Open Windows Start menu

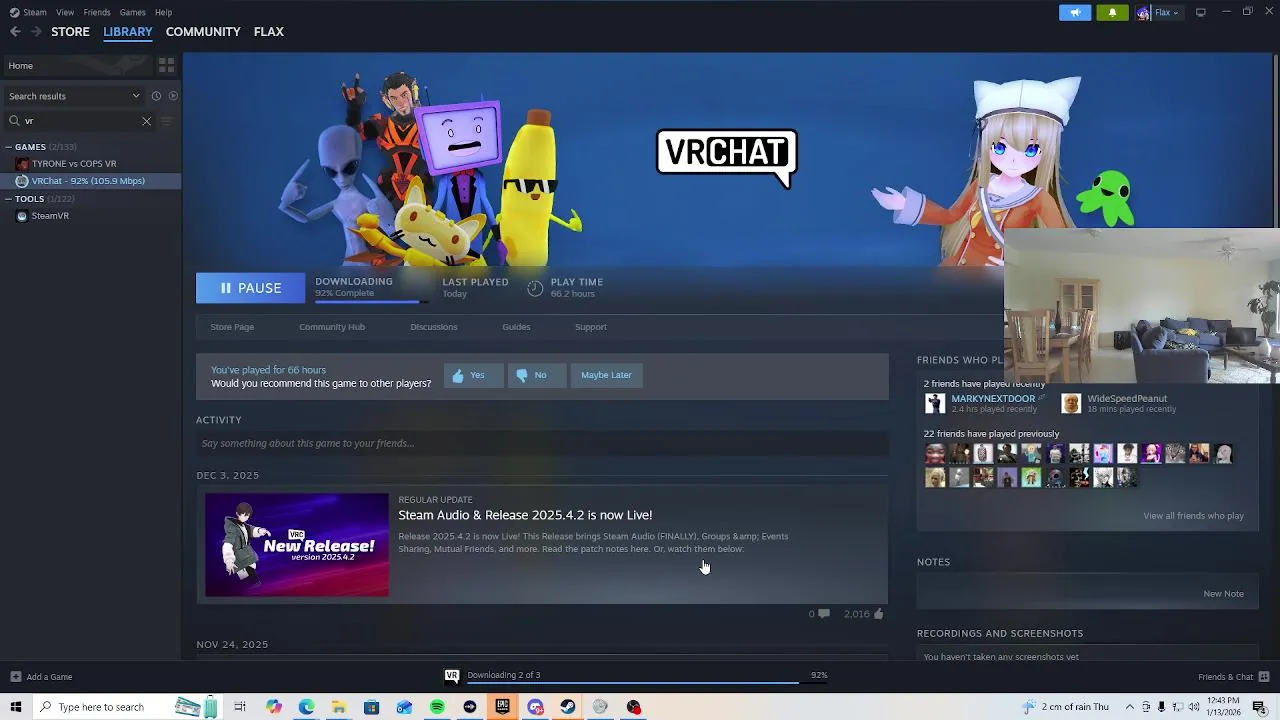tap(15, 707)
